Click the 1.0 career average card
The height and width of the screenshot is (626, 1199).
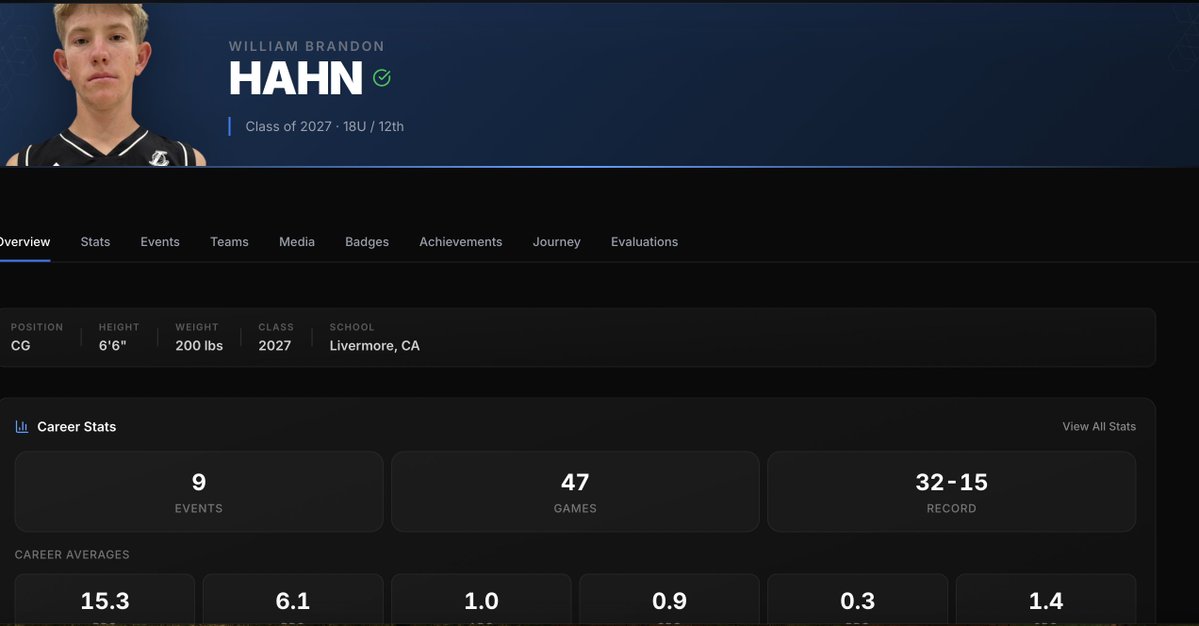click(x=481, y=600)
